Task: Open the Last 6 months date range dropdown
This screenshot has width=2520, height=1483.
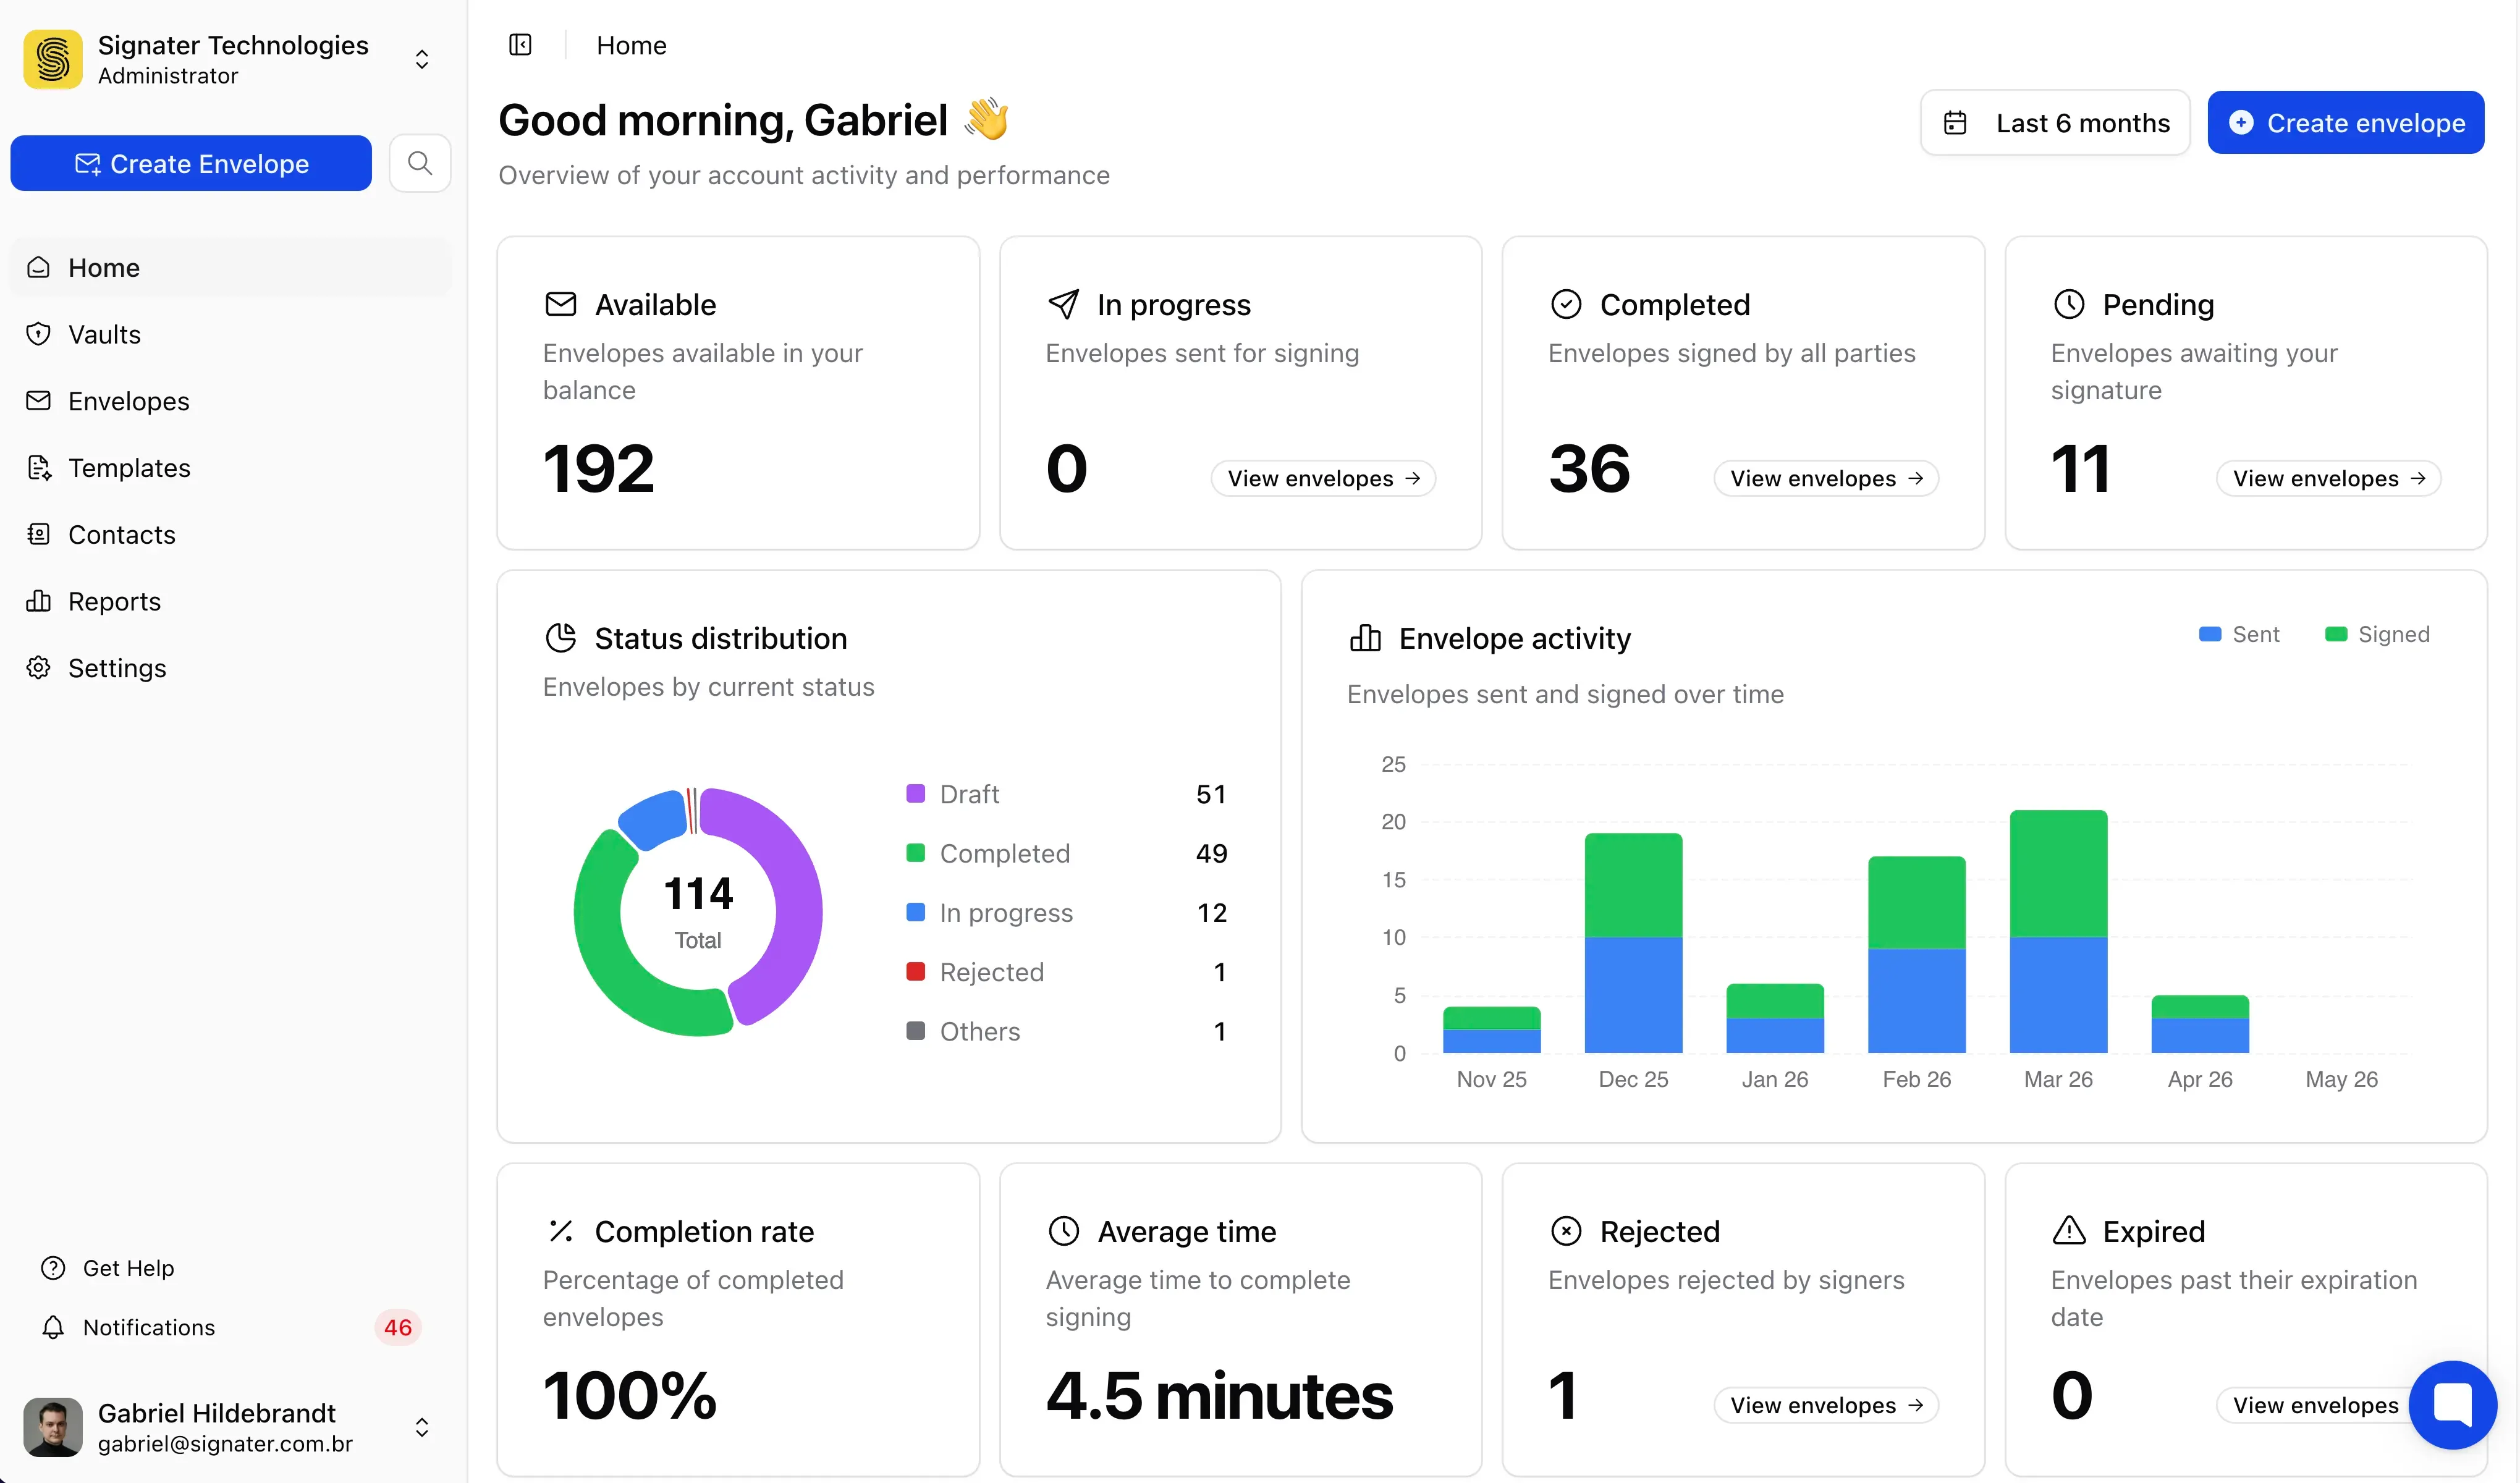Action: [2055, 122]
